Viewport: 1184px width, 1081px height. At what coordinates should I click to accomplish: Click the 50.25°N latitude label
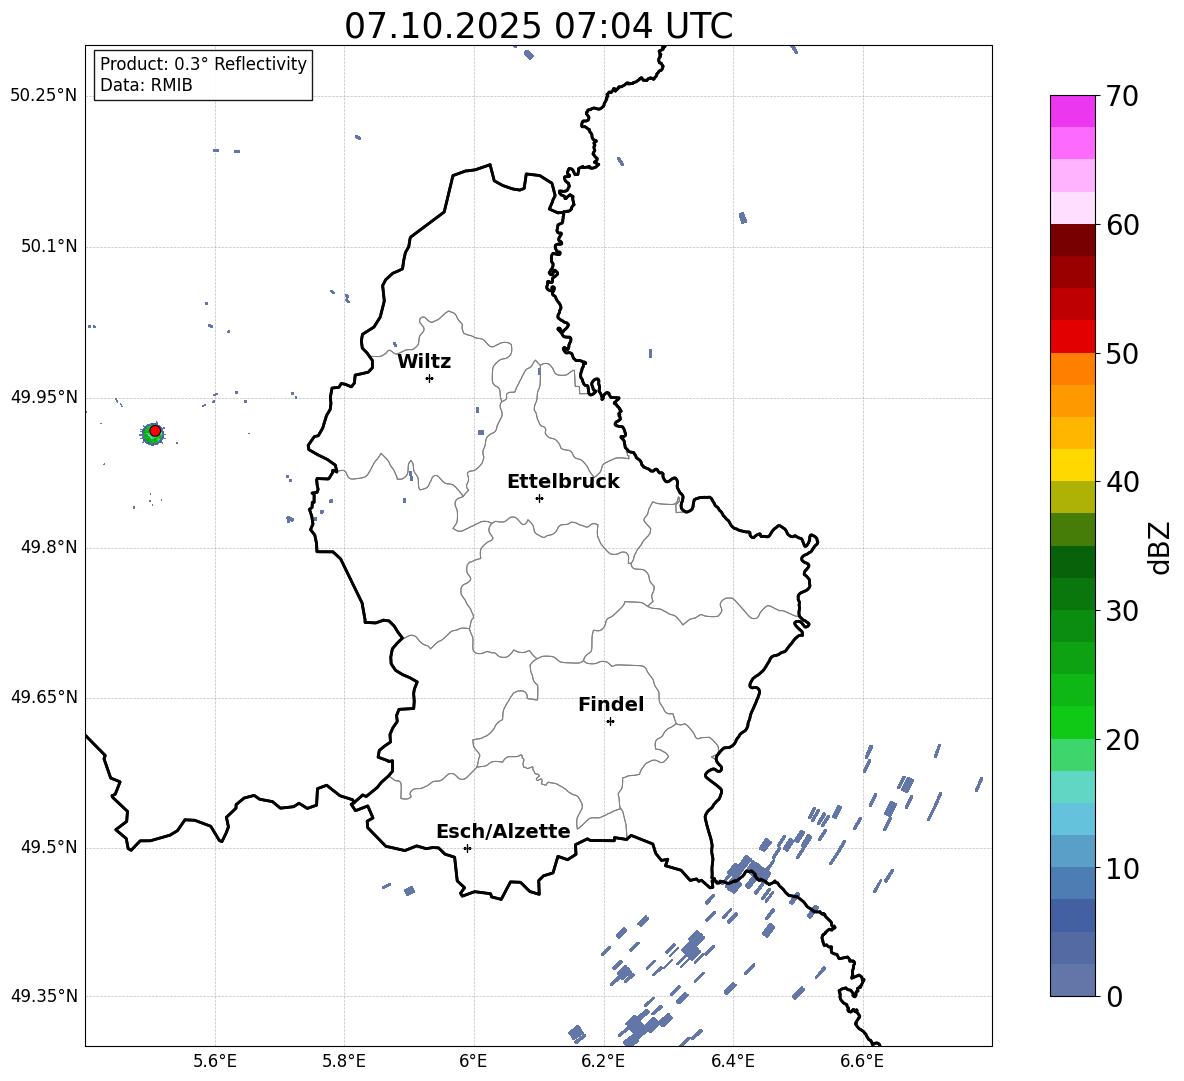(44, 96)
